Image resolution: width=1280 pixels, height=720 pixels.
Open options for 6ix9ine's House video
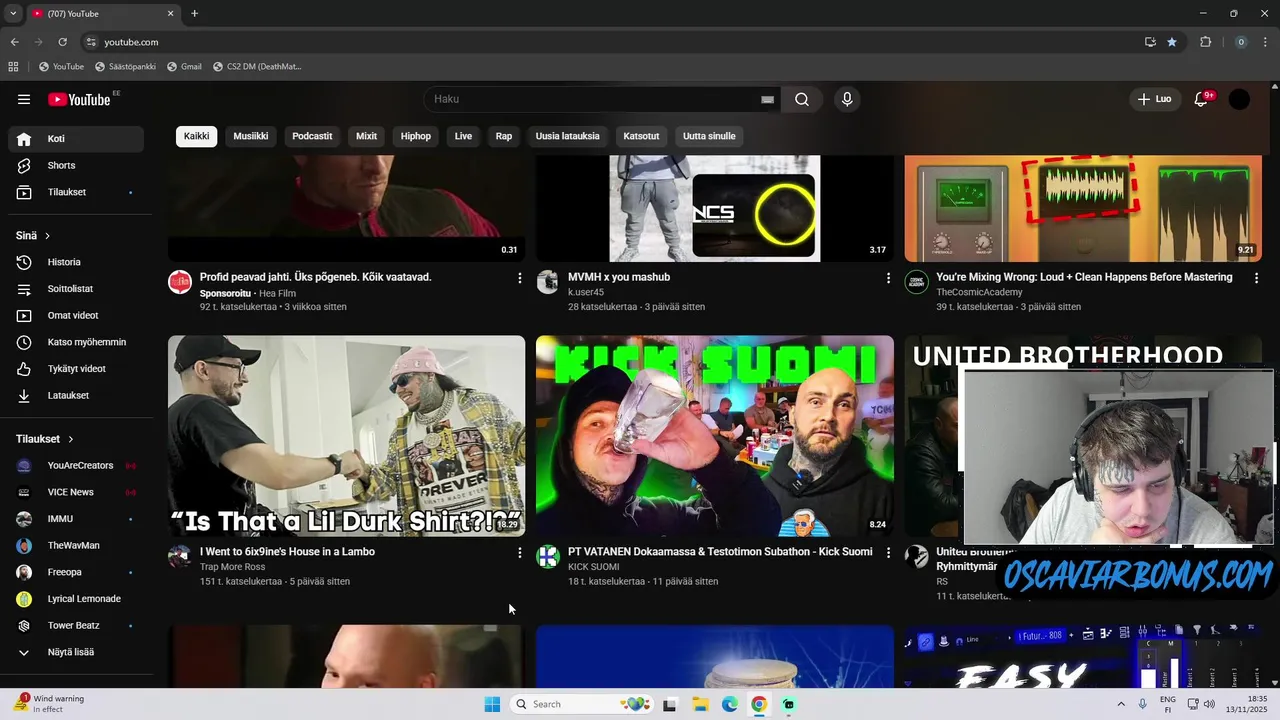click(x=519, y=552)
